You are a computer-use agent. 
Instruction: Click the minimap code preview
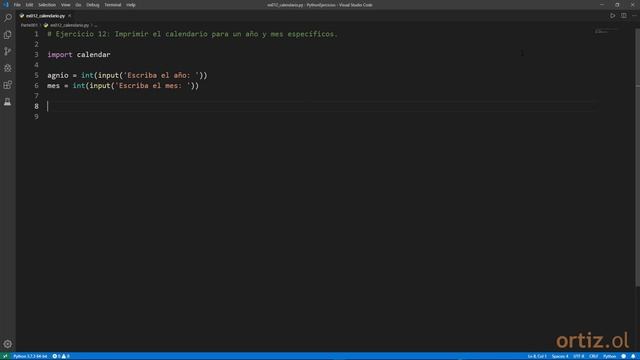(x=606, y=32)
